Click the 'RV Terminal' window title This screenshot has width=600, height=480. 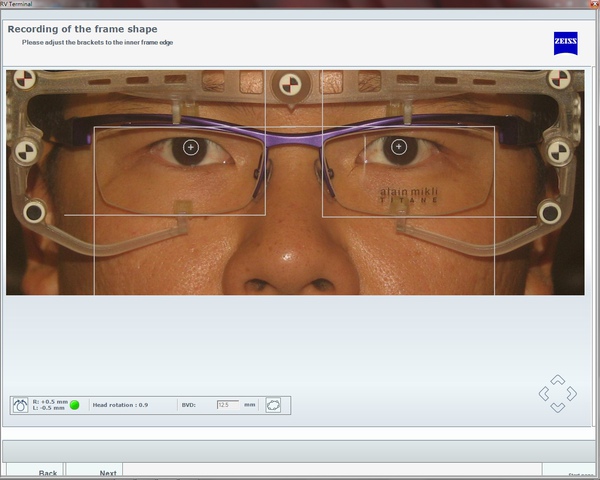point(16,4)
